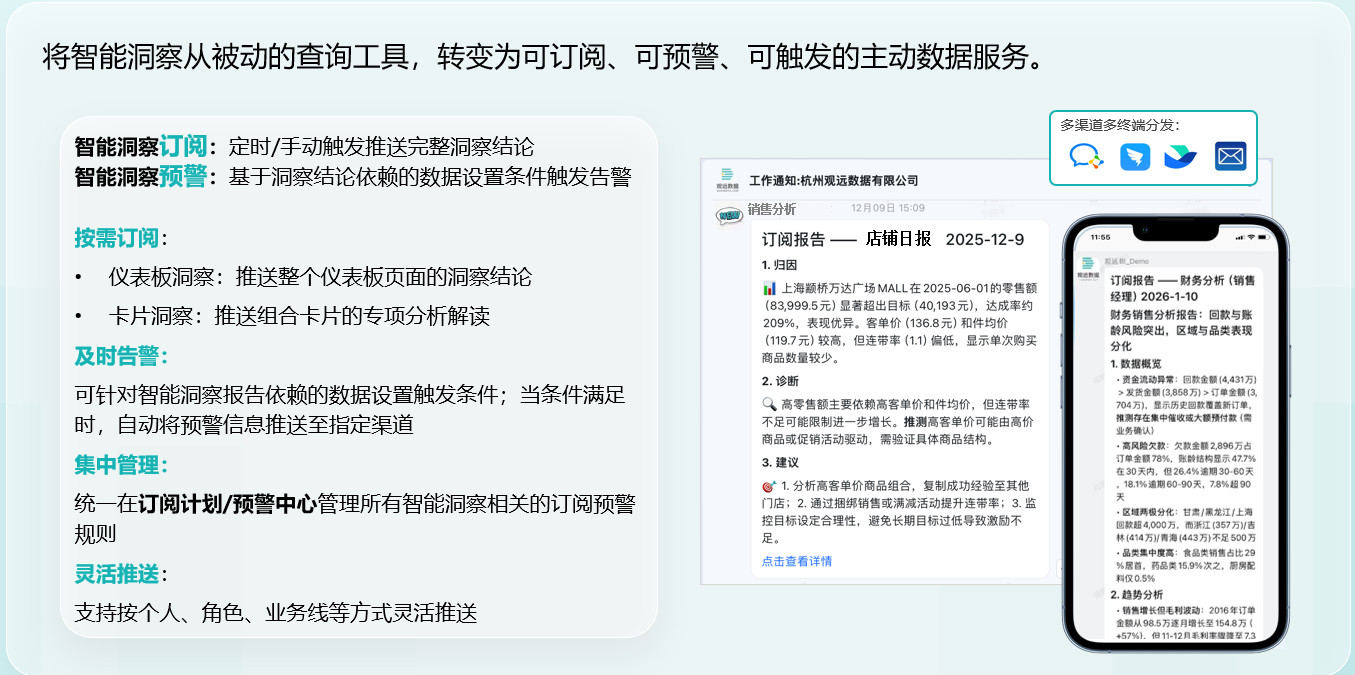
Task: Click the 灵活推送 section heading
Action: [116, 574]
